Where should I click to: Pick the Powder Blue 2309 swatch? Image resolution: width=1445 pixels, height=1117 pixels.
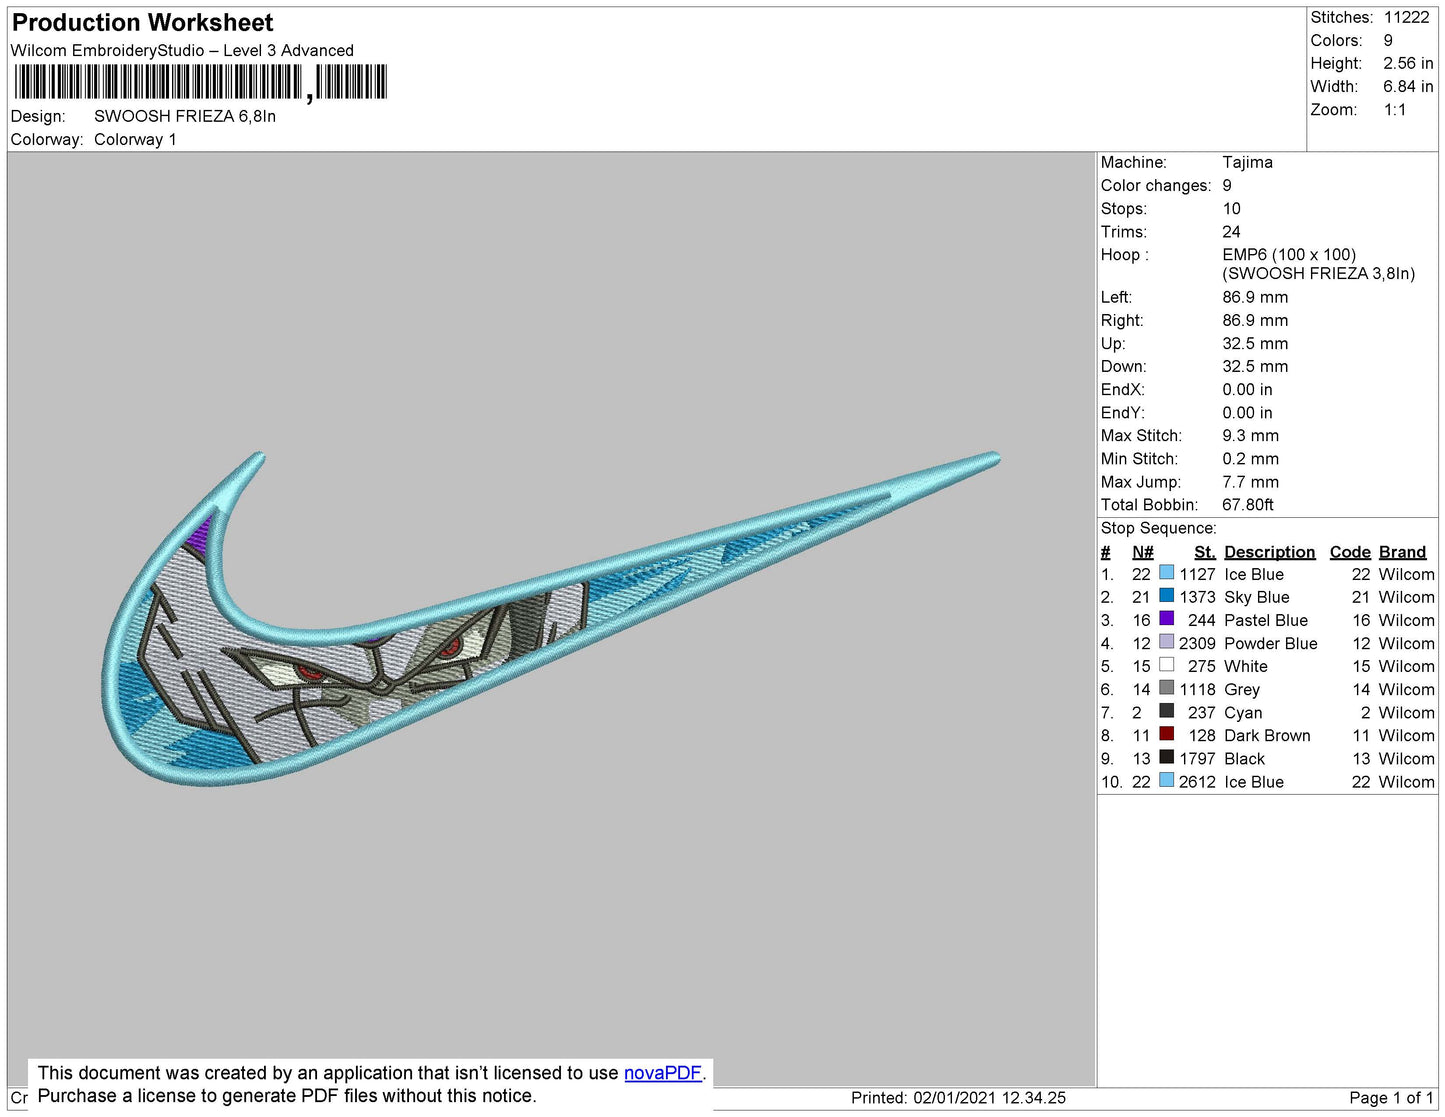(x=1166, y=642)
